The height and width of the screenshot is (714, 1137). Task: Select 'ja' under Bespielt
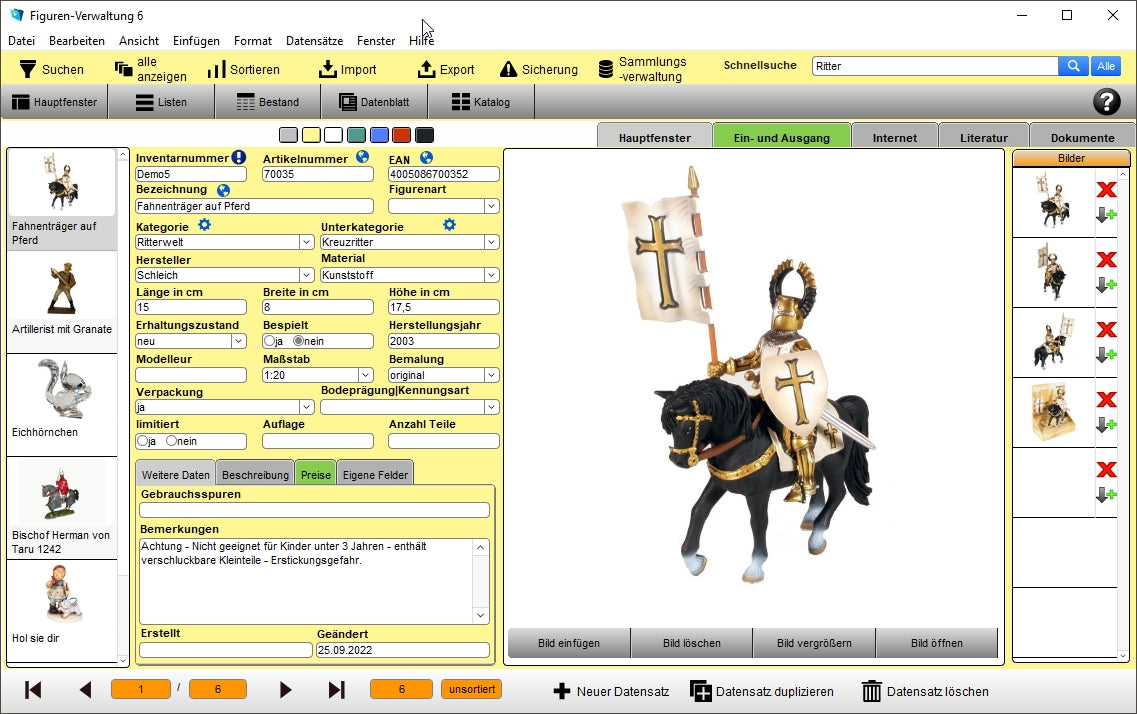coord(269,341)
